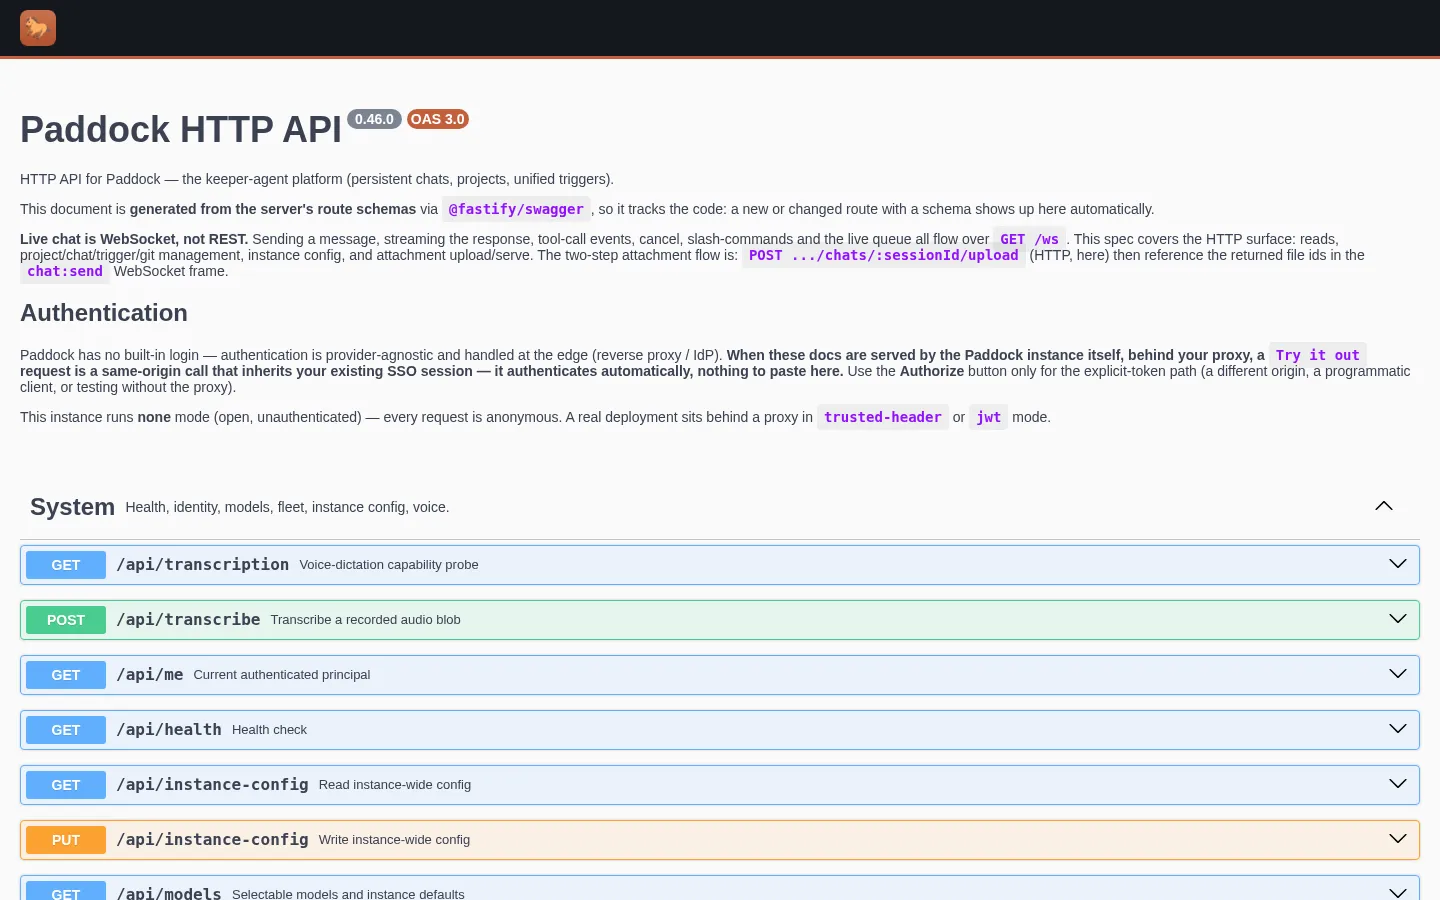Click the GET badge for /api/transcription
1440x900 pixels.
click(66, 565)
